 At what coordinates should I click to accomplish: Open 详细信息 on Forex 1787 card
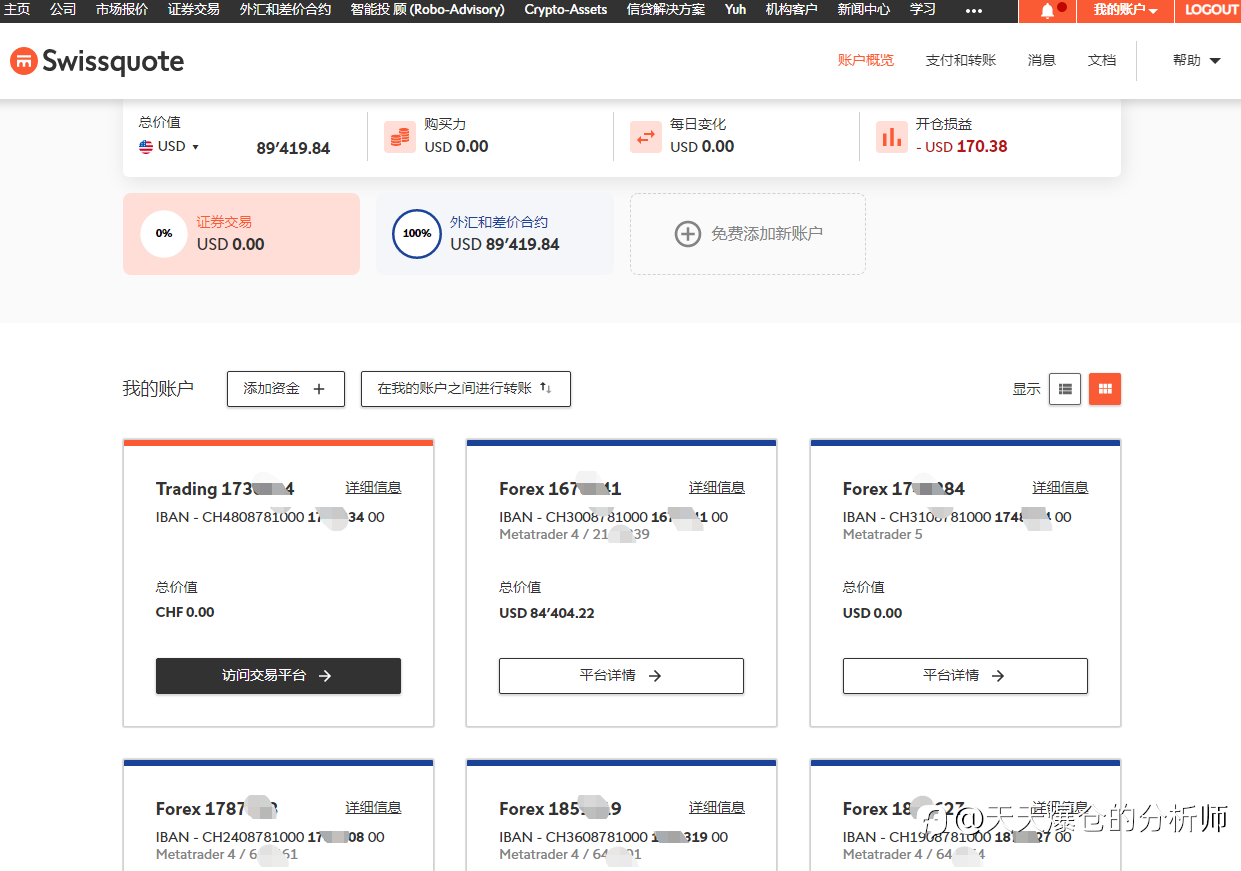[x=373, y=808]
